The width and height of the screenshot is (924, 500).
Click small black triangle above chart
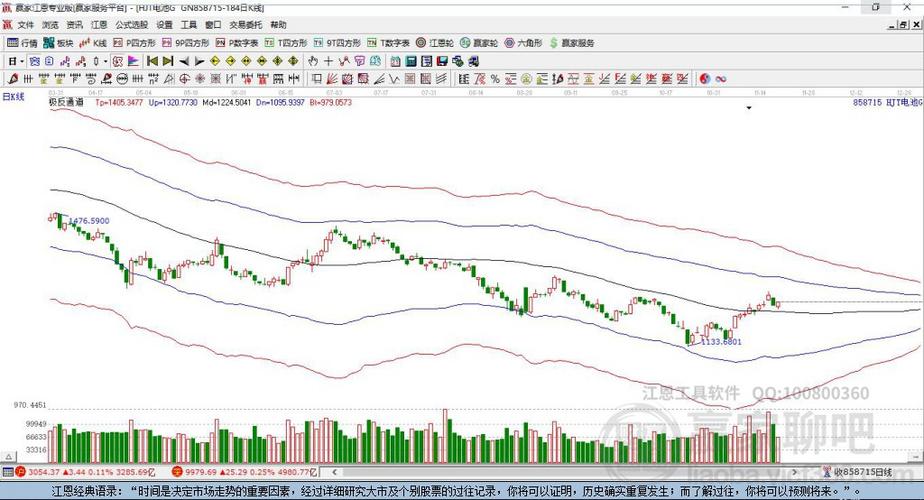[749, 108]
